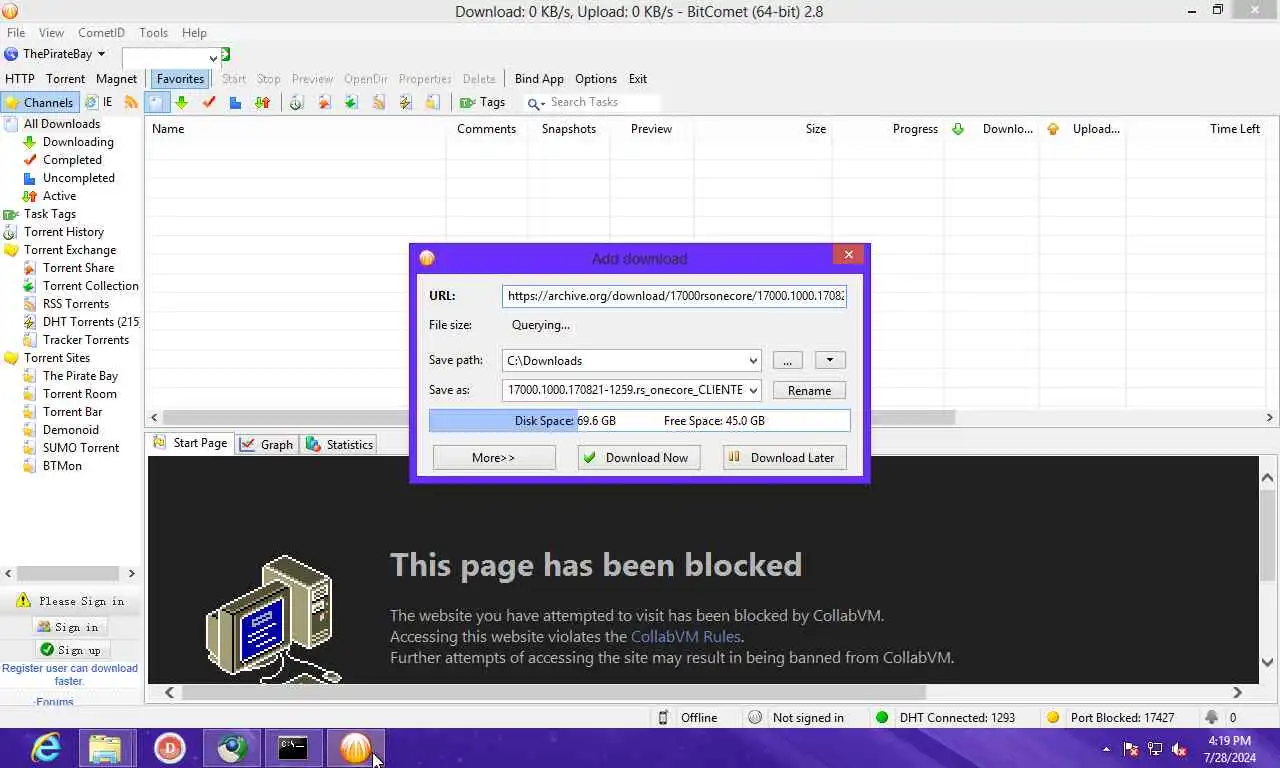Screen dimensions: 1280x768
Task: Switch to the Statistics tab
Action: (339, 445)
